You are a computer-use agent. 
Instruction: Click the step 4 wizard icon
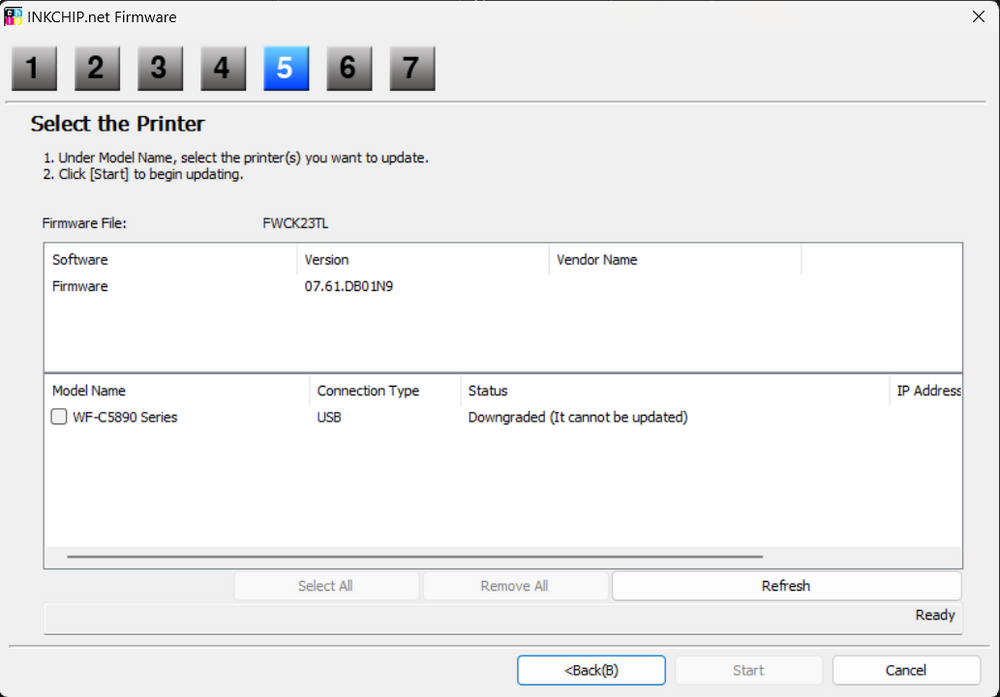222,68
